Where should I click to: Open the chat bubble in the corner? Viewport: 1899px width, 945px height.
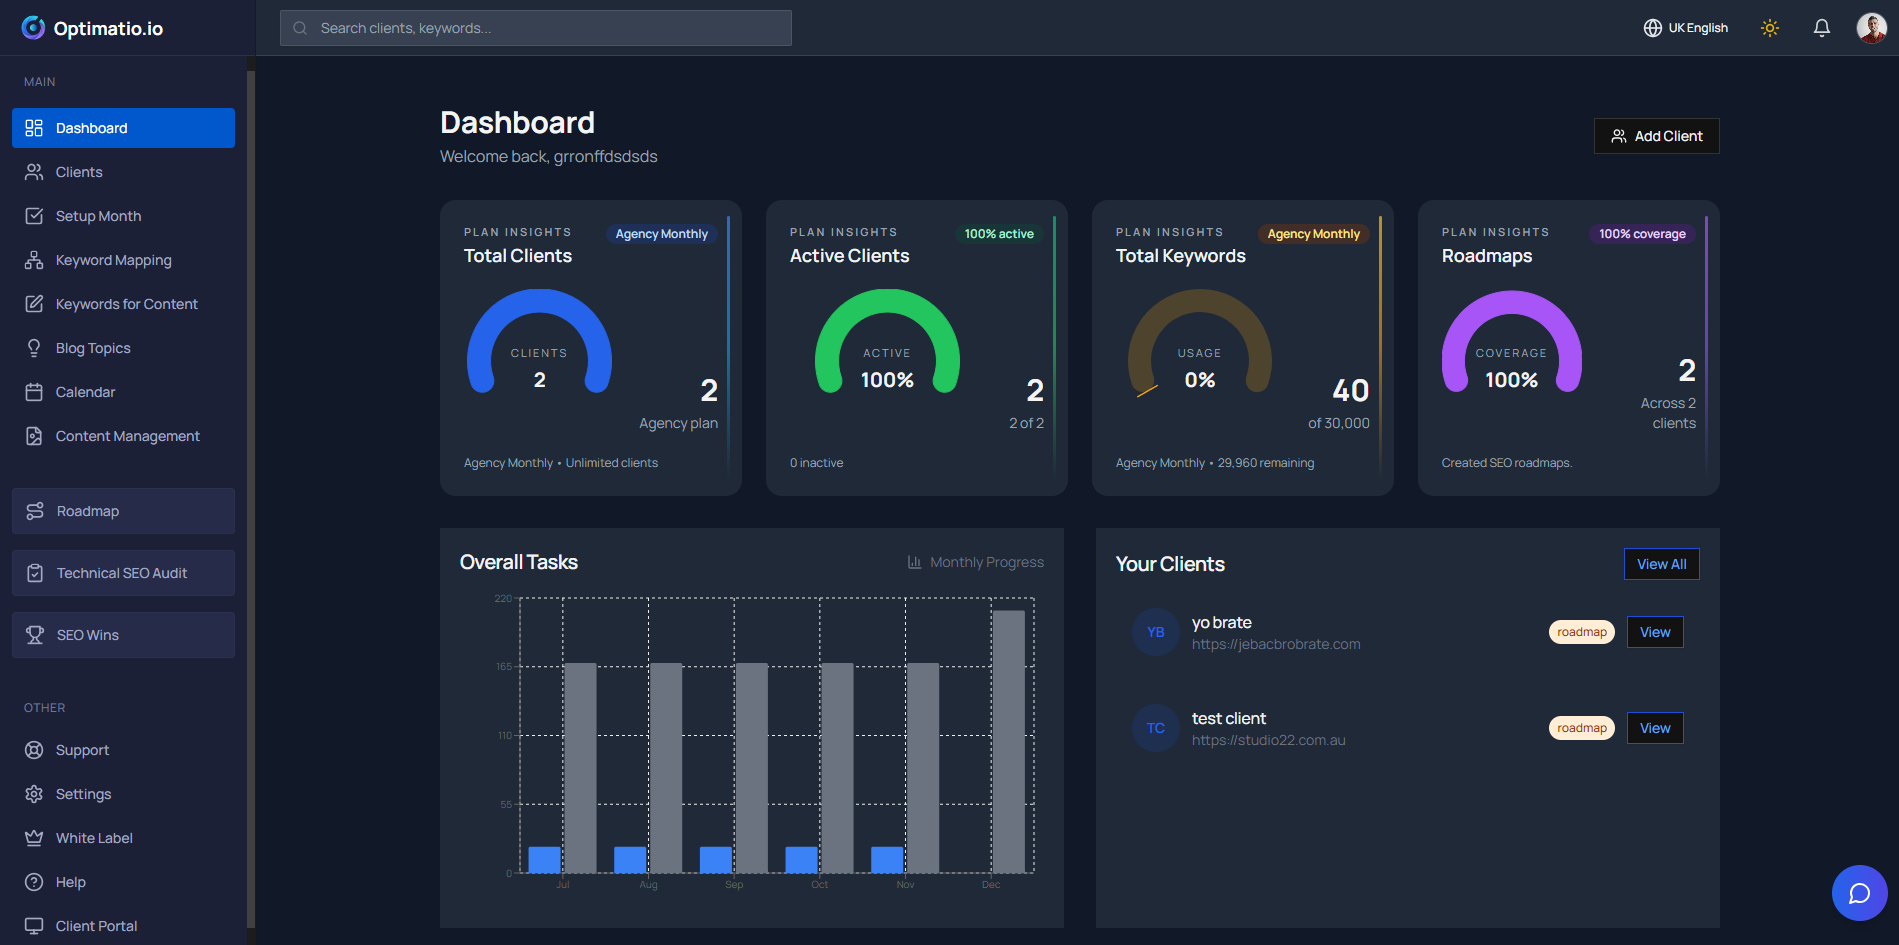point(1859,893)
